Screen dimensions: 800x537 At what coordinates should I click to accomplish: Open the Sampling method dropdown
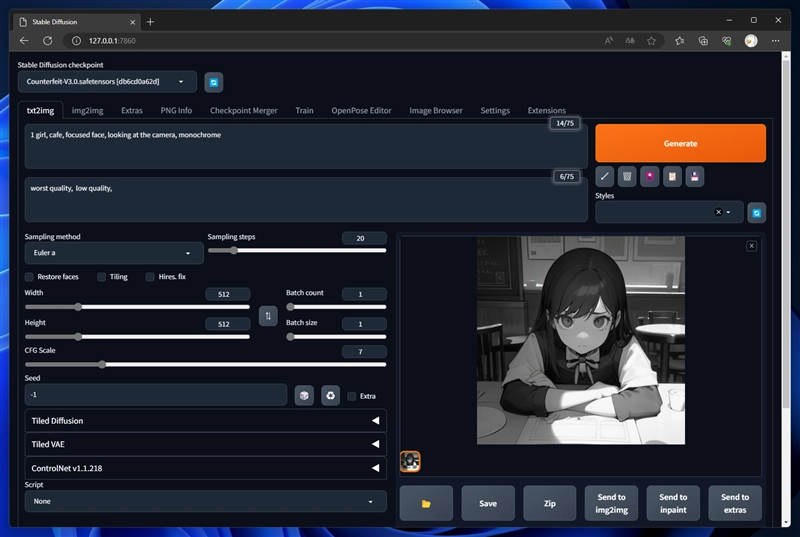tap(114, 253)
